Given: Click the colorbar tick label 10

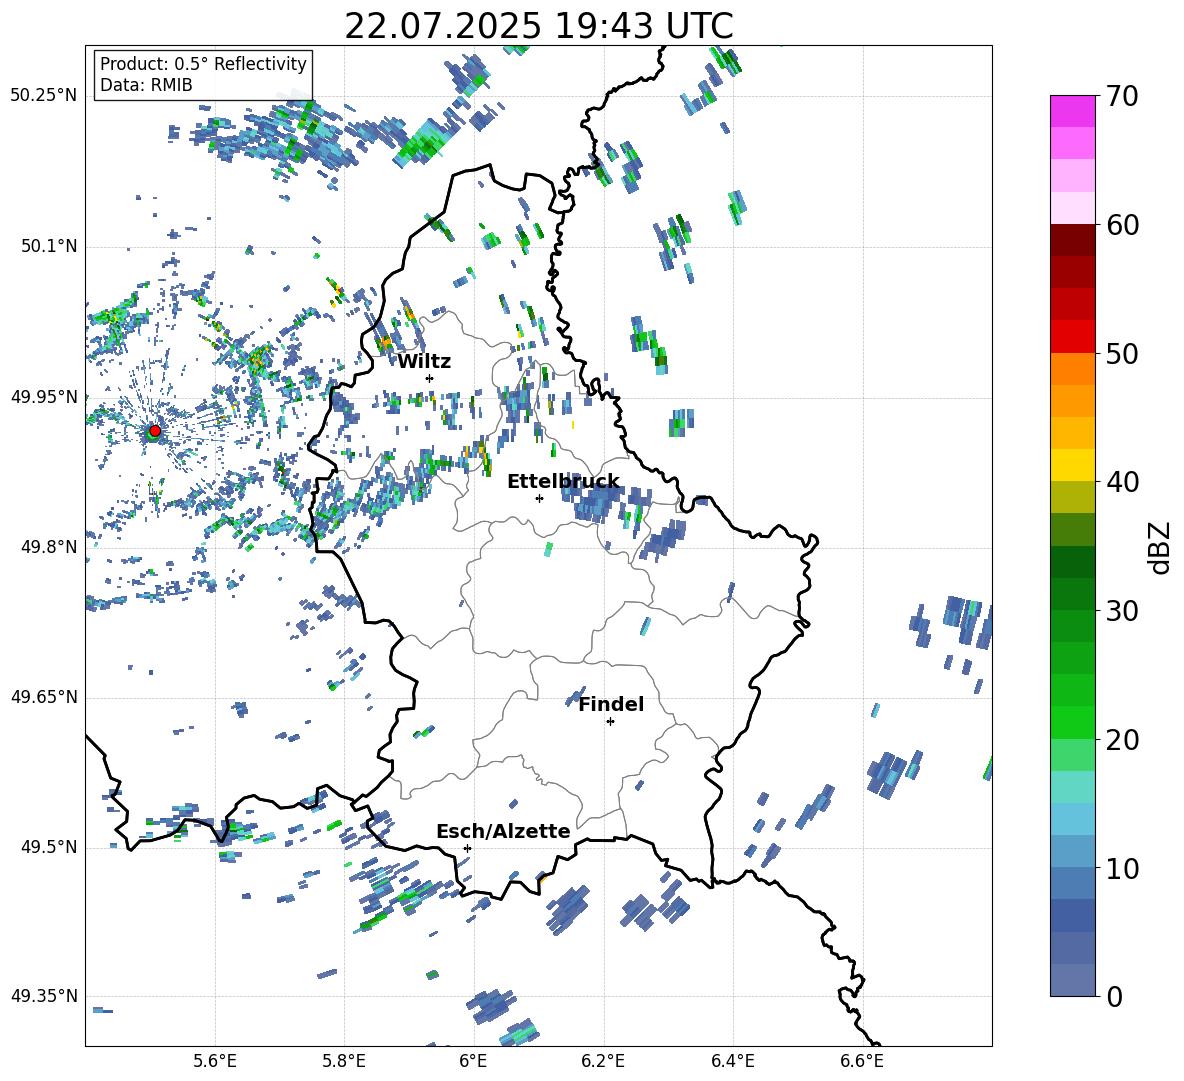Looking at the screenshot, I should coord(1121,868).
